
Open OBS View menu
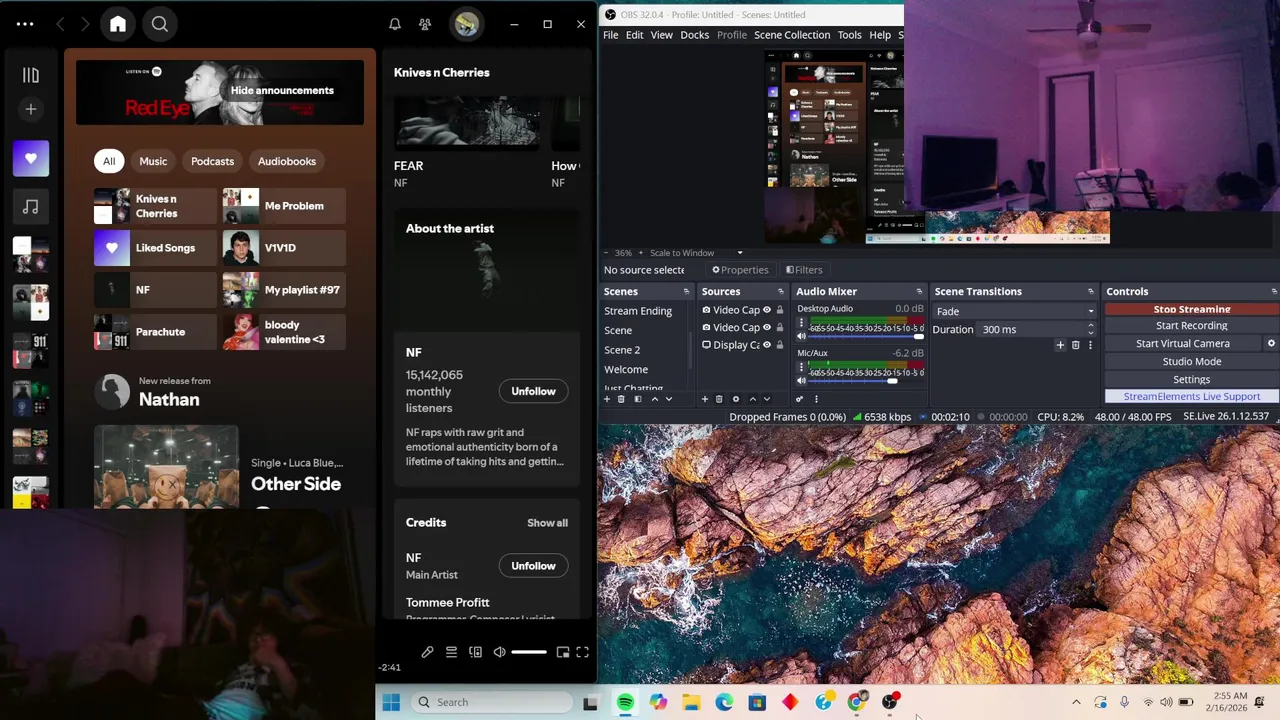click(x=661, y=35)
